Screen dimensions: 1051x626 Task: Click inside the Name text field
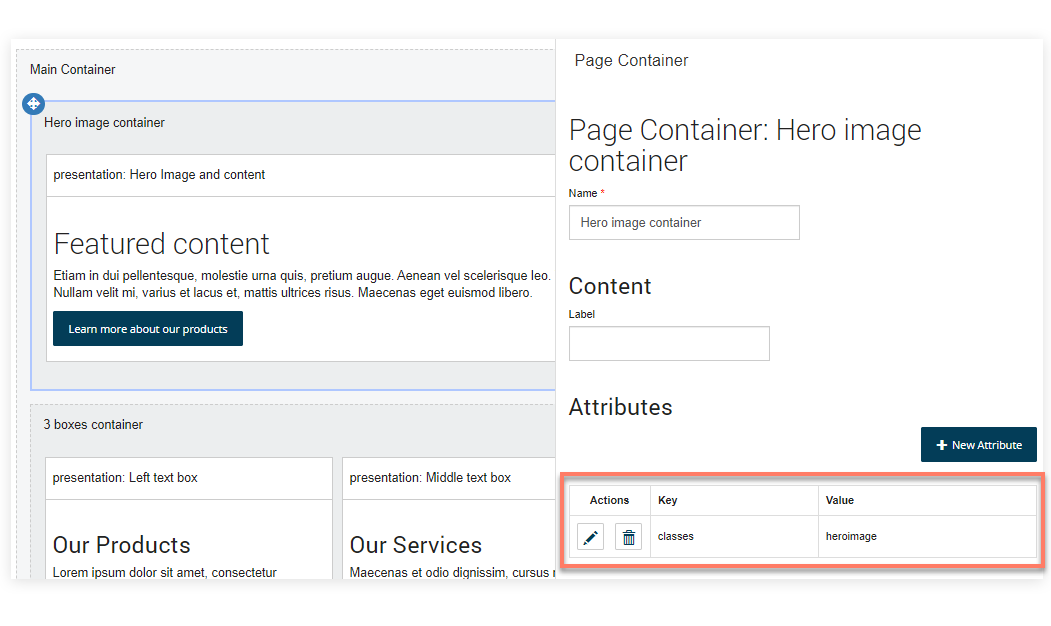(x=684, y=222)
